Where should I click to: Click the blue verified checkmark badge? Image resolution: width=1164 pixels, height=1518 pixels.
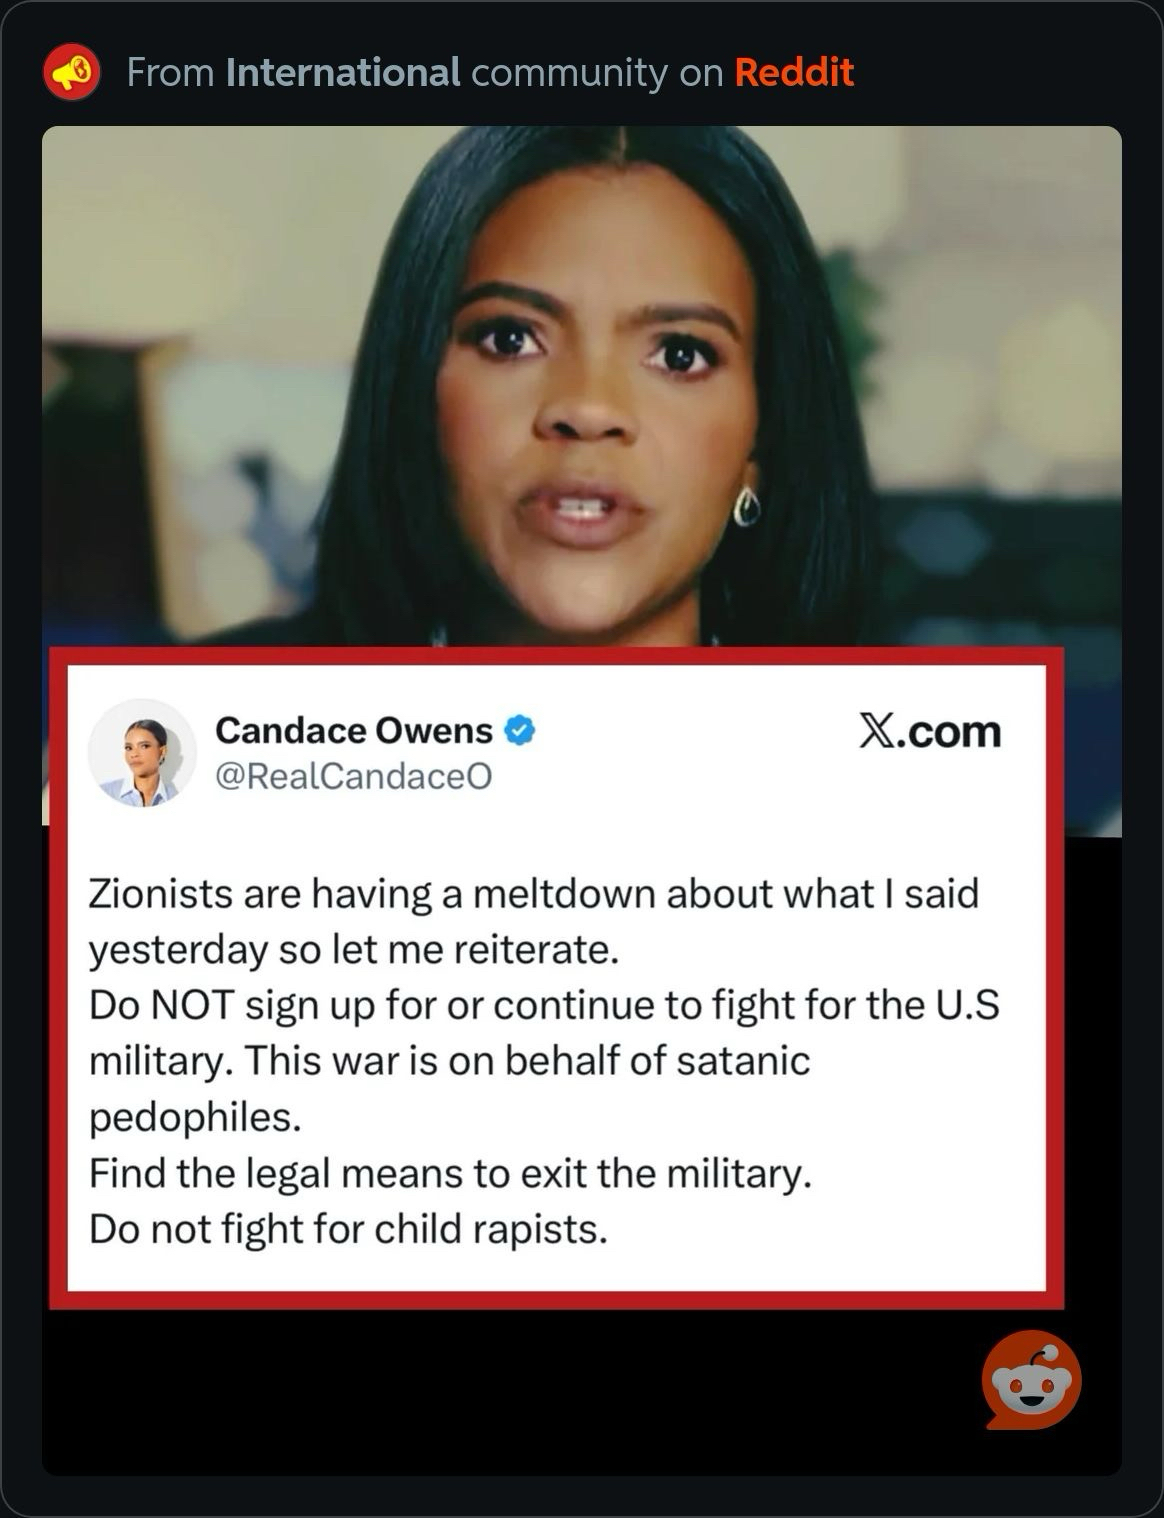(518, 731)
